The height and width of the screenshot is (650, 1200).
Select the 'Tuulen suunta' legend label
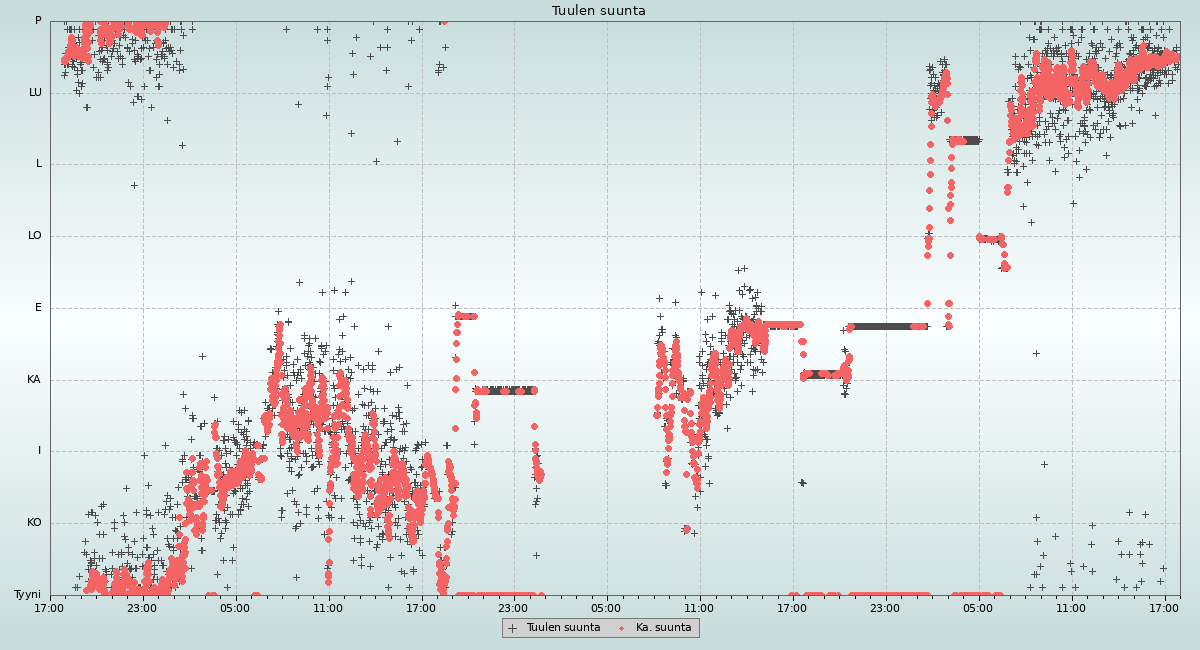563,628
